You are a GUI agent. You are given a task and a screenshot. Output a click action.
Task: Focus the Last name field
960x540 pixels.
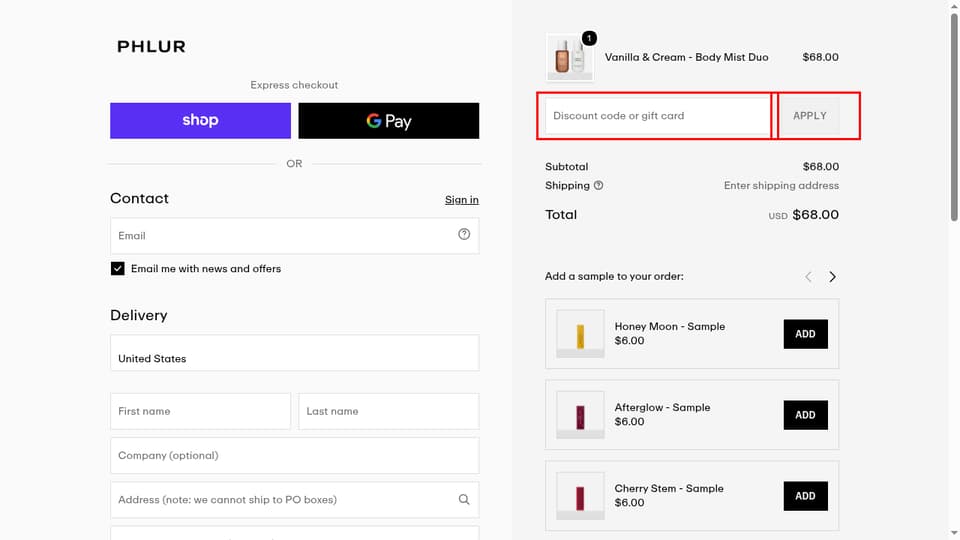click(389, 411)
